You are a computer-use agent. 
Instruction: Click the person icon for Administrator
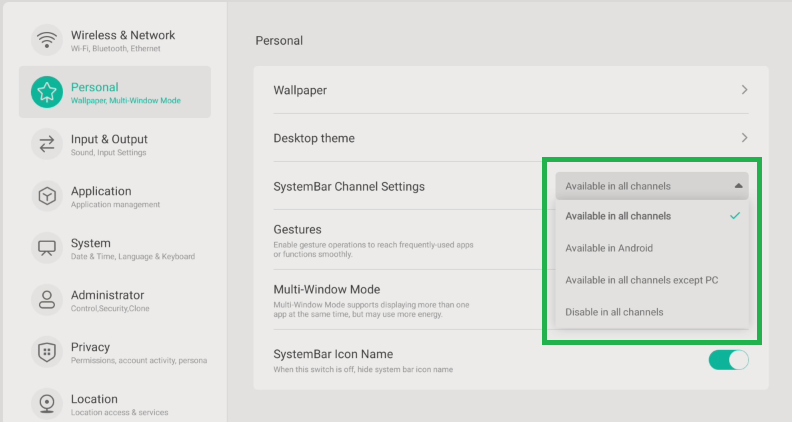[46, 300]
